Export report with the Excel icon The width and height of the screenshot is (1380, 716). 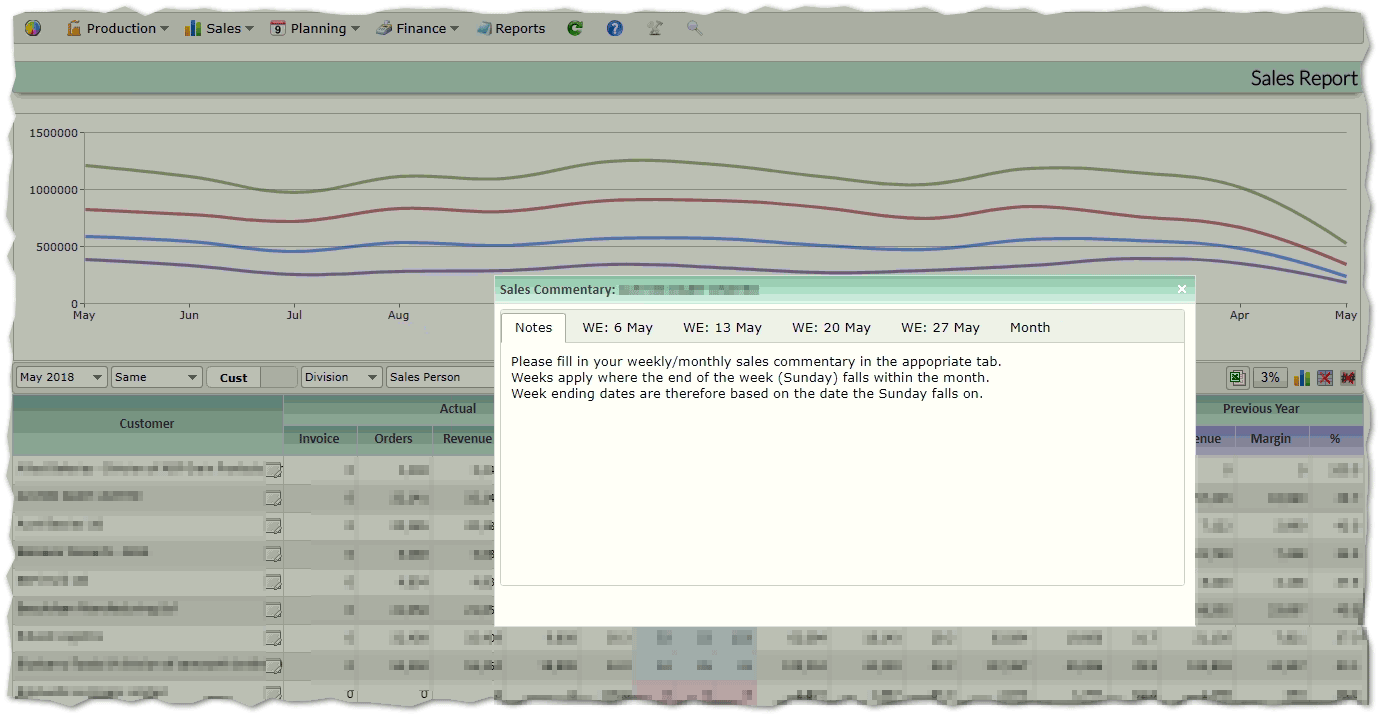coord(1237,377)
